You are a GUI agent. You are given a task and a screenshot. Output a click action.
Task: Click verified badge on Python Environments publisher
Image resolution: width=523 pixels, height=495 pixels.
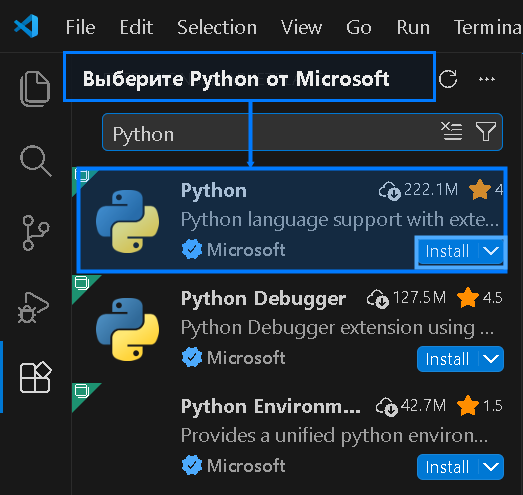(x=192, y=465)
